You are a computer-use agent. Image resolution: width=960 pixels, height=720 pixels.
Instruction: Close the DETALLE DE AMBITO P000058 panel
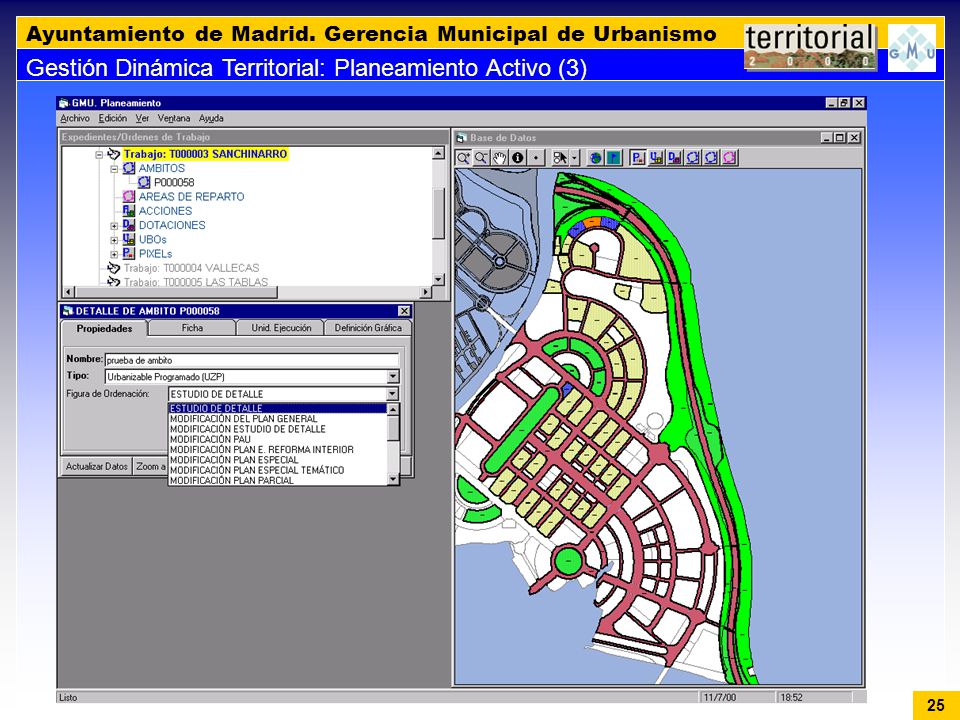coord(404,311)
